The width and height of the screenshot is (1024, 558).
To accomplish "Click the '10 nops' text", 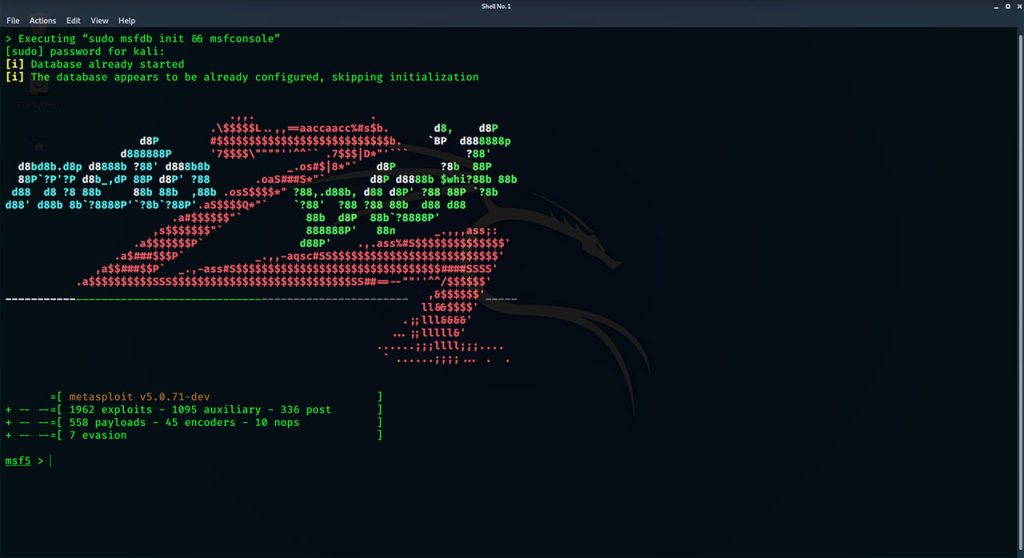I will (277, 422).
